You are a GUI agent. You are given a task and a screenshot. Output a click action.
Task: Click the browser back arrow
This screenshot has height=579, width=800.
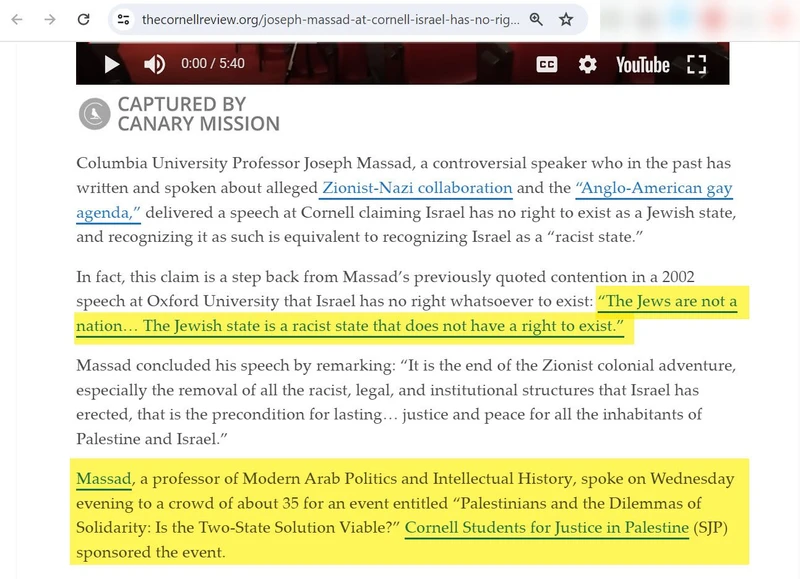click(x=17, y=19)
